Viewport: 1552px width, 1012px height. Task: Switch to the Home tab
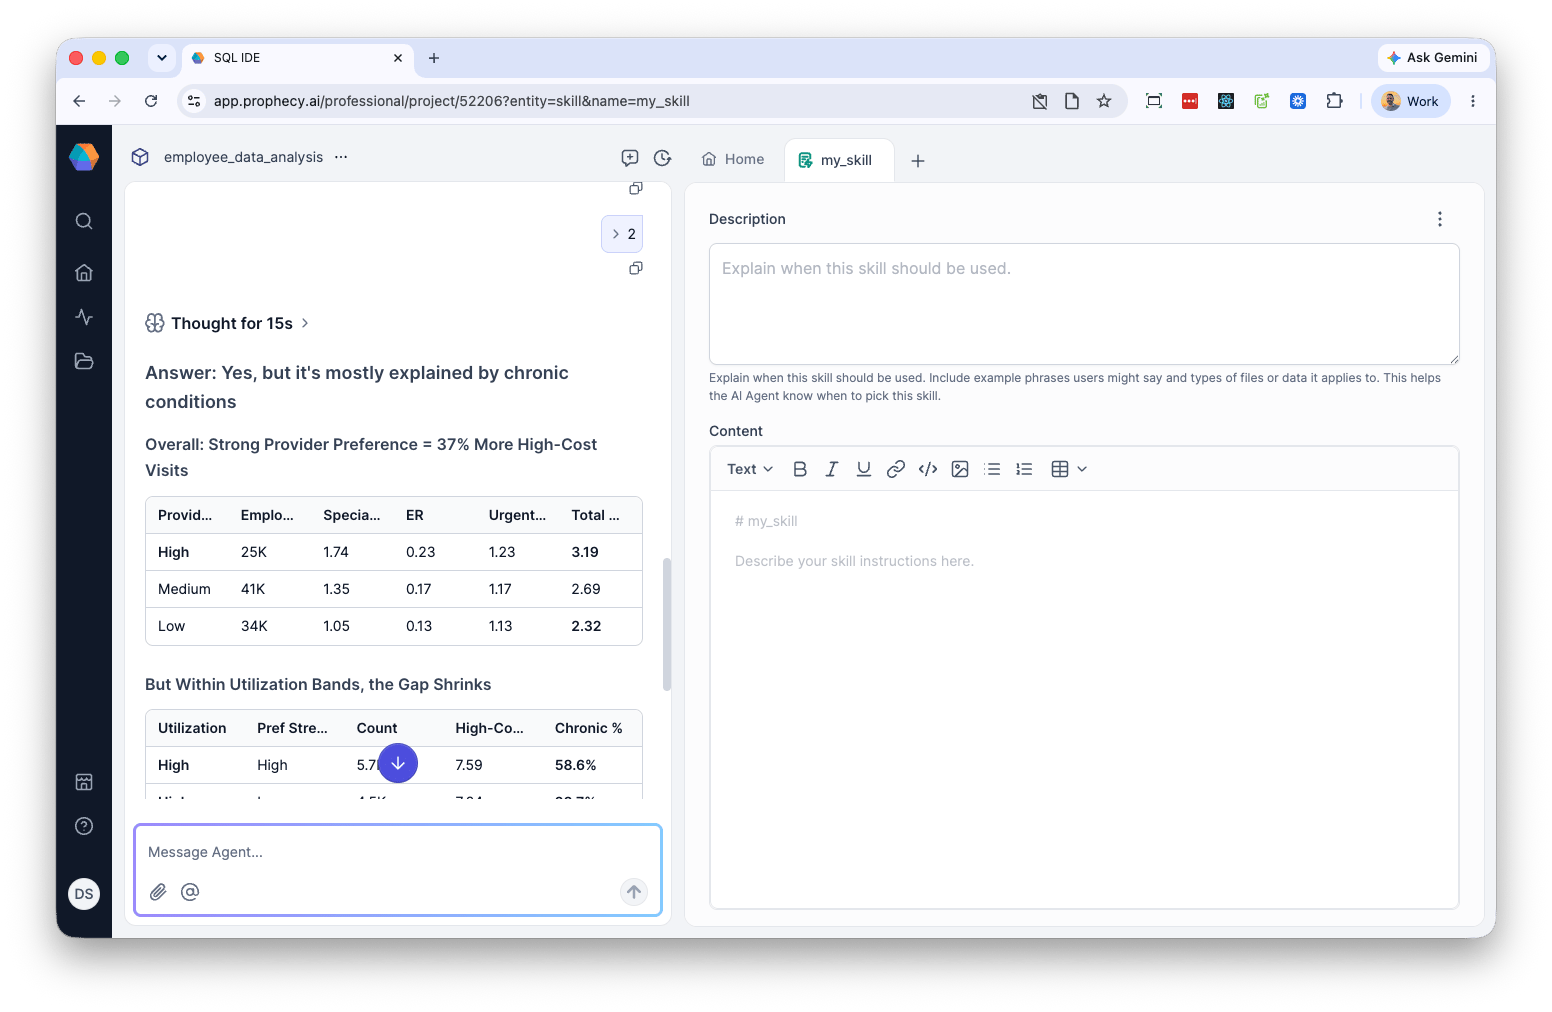(x=733, y=159)
